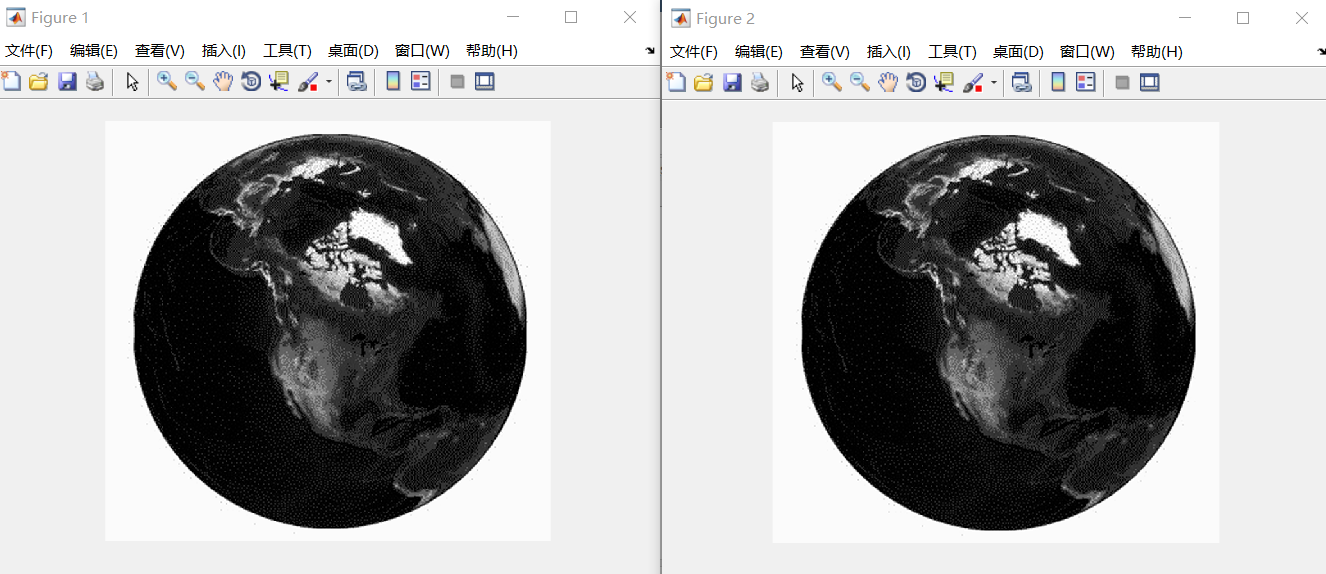The image size is (1326, 574).
Task: Activate Zoom In tool in Figure 2
Action: tap(832, 82)
